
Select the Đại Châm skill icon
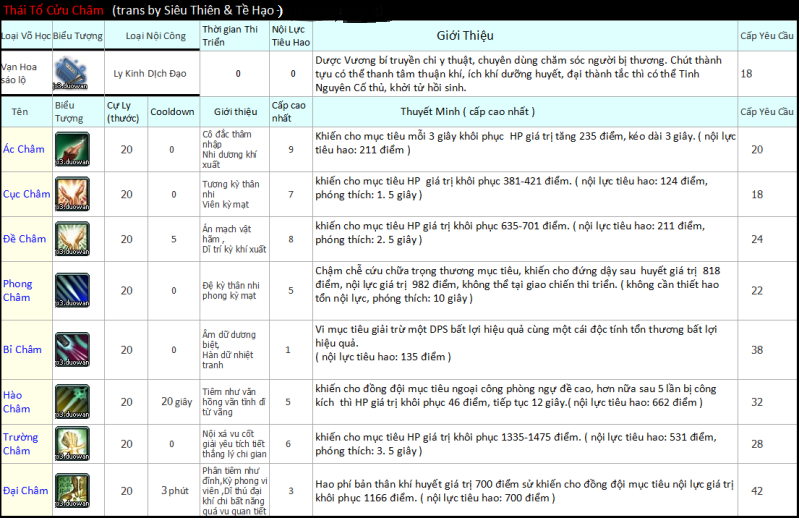tap(72, 490)
